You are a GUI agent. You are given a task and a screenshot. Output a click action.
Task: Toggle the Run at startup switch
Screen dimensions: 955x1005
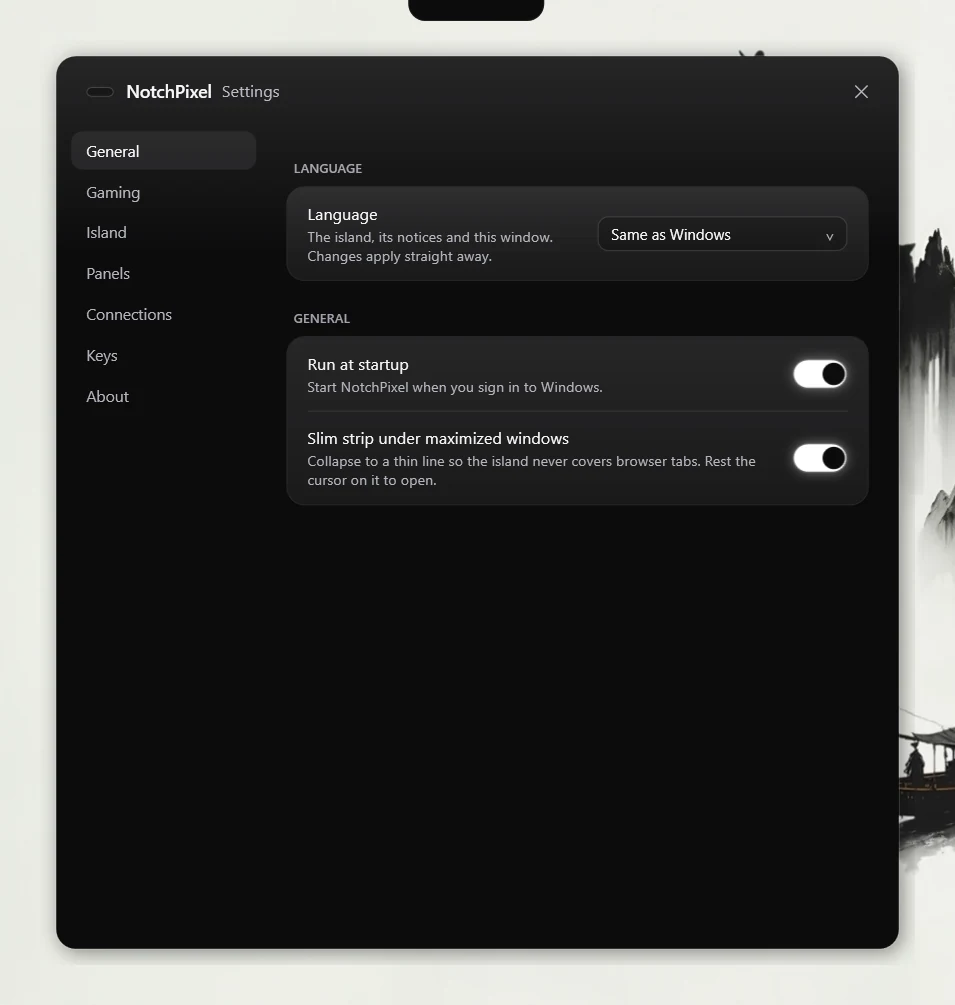click(820, 374)
